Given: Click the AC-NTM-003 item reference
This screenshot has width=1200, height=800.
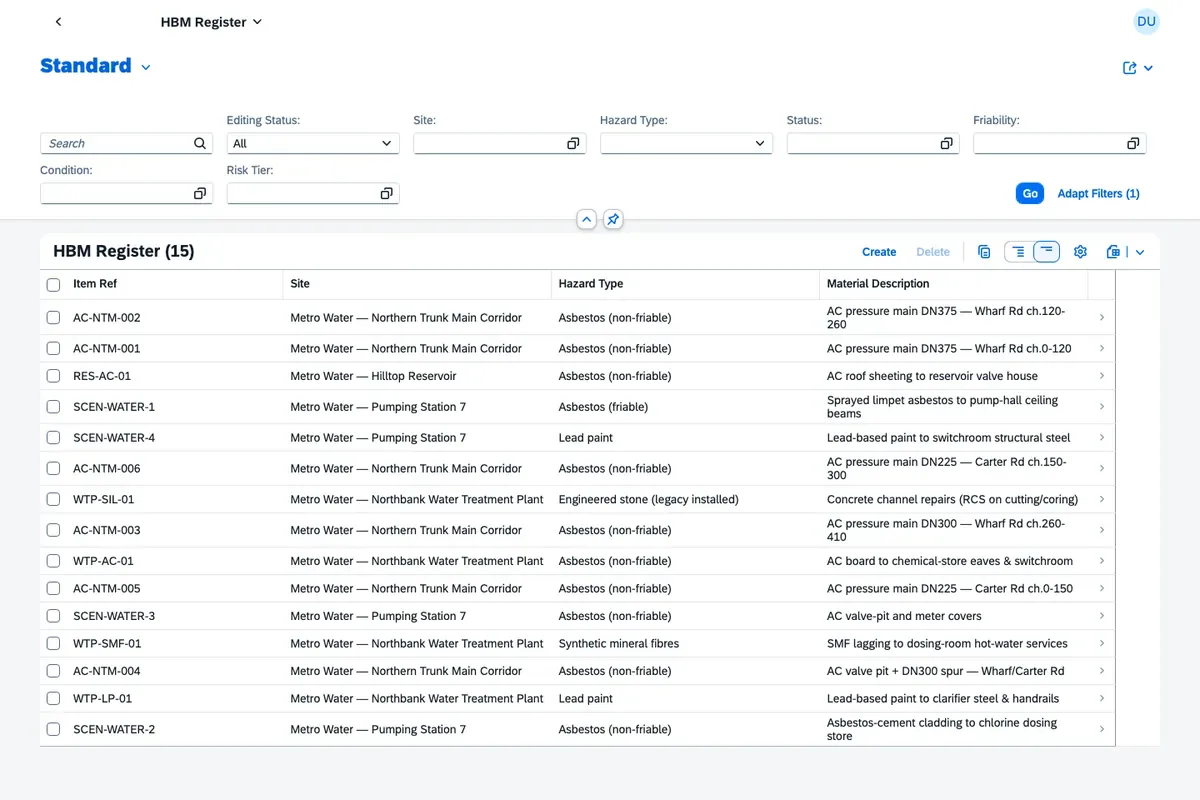Looking at the screenshot, I should (x=107, y=530).
